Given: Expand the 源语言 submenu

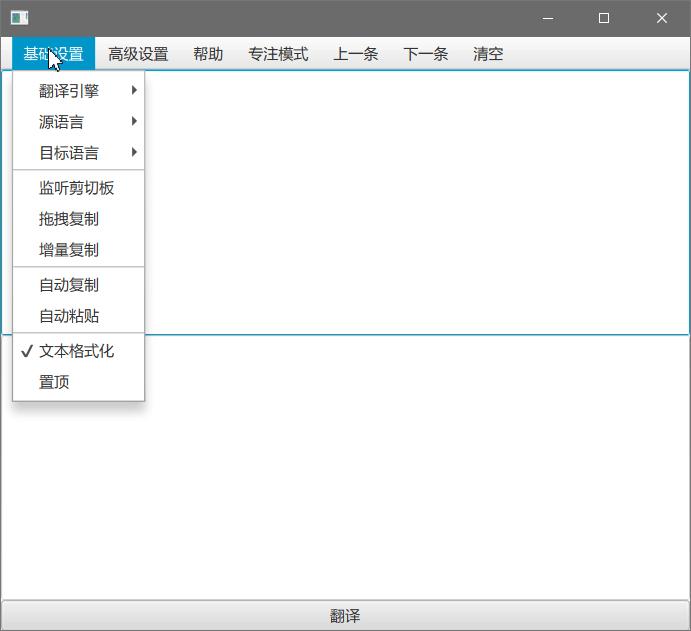Looking at the screenshot, I should tap(78, 122).
